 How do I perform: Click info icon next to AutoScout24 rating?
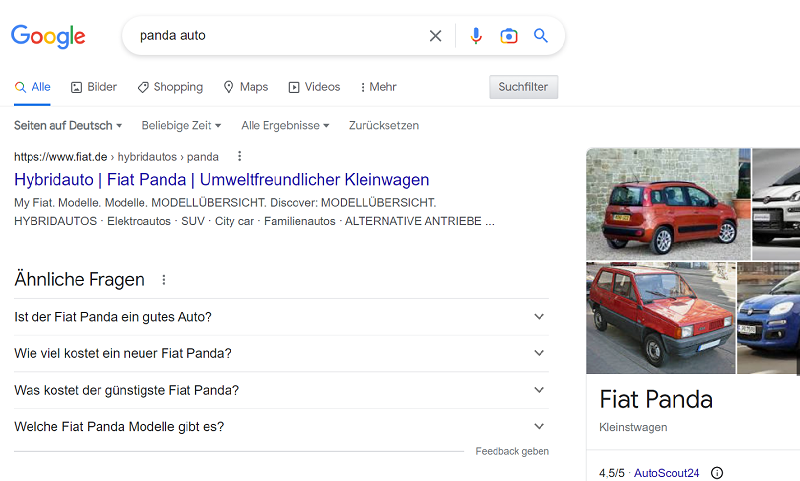pyautogui.click(x=716, y=473)
